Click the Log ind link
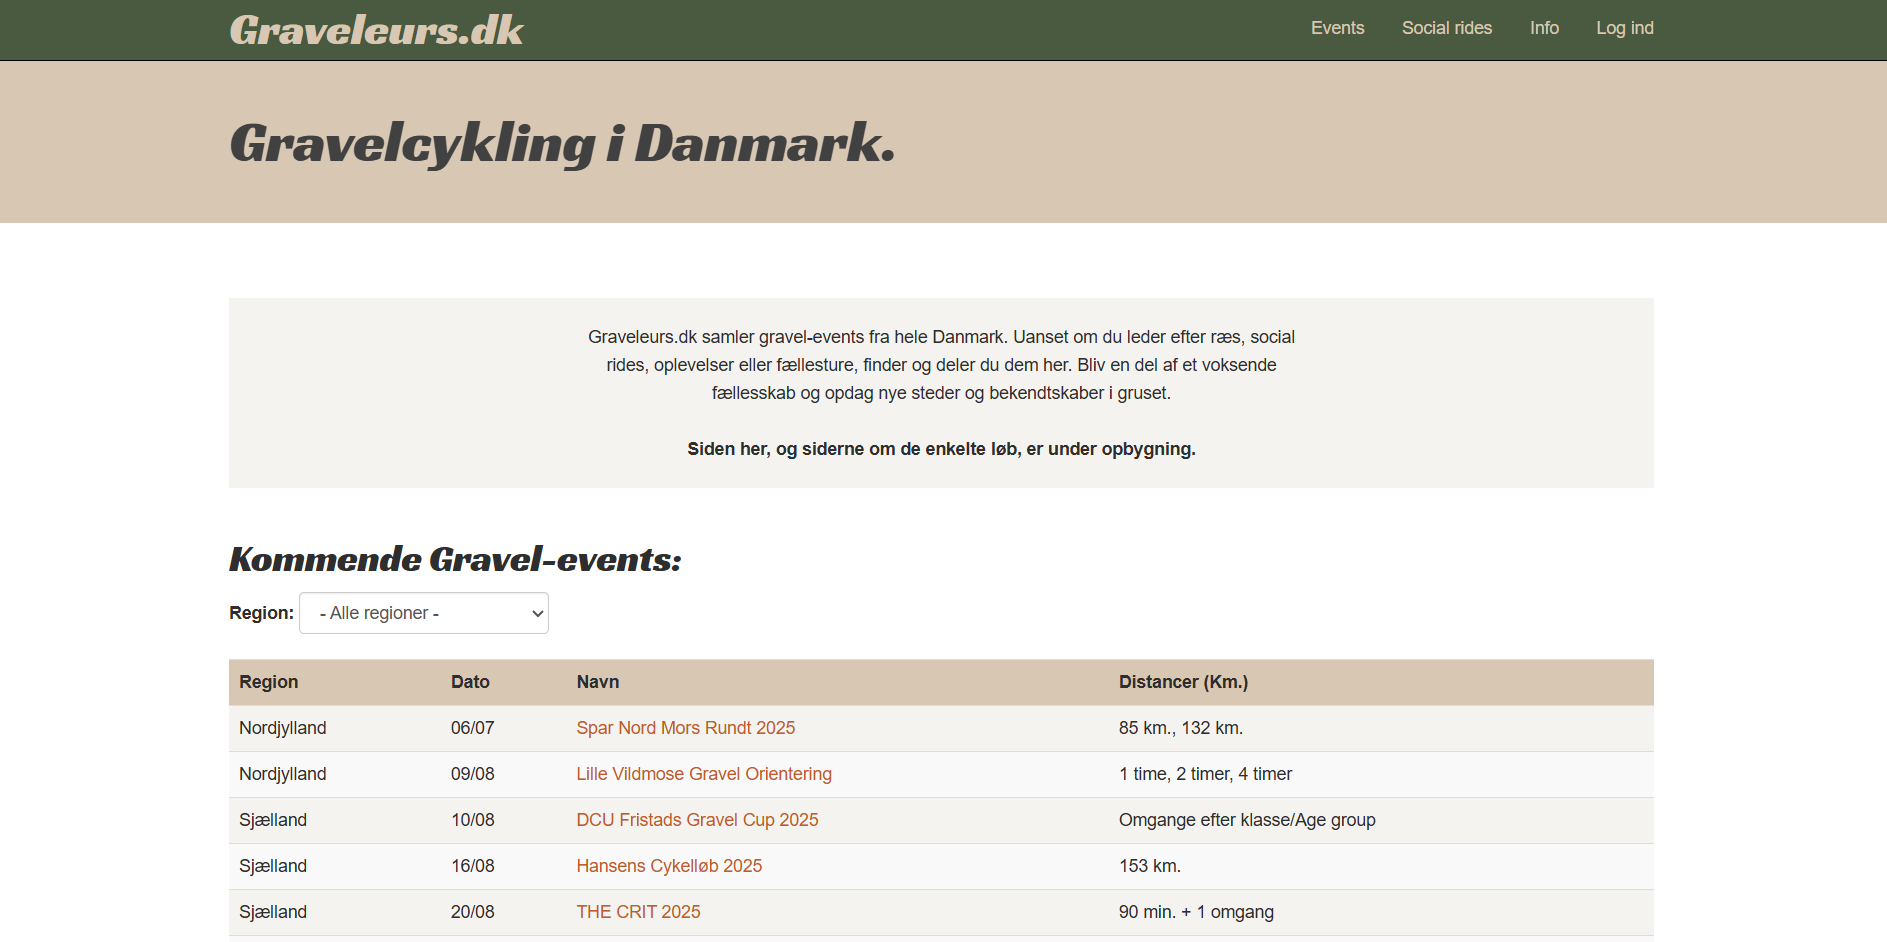This screenshot has height=942, width=1887. 1624,28
